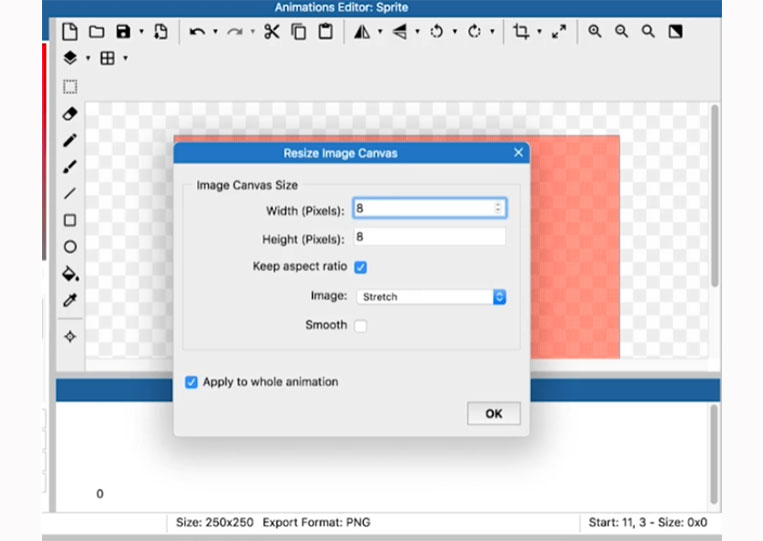Save the sprite using the floppy disk icon
This screenshot has height=541, width=763.
123,32
